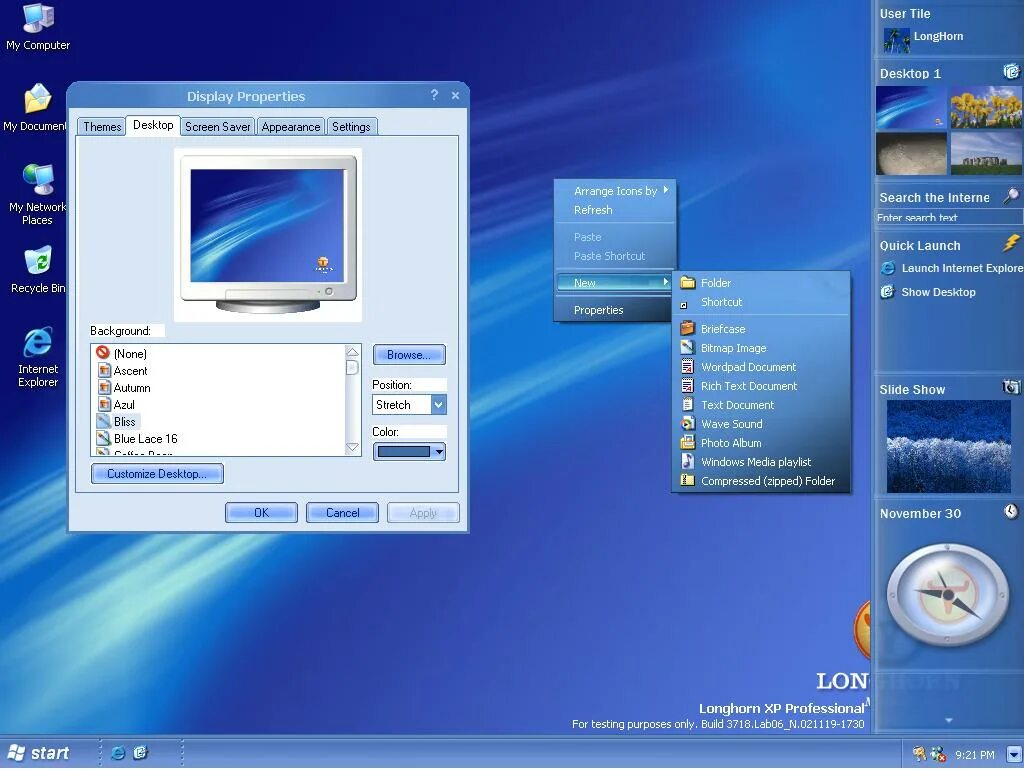Open the Recycle Bin icon

(38, 270)
